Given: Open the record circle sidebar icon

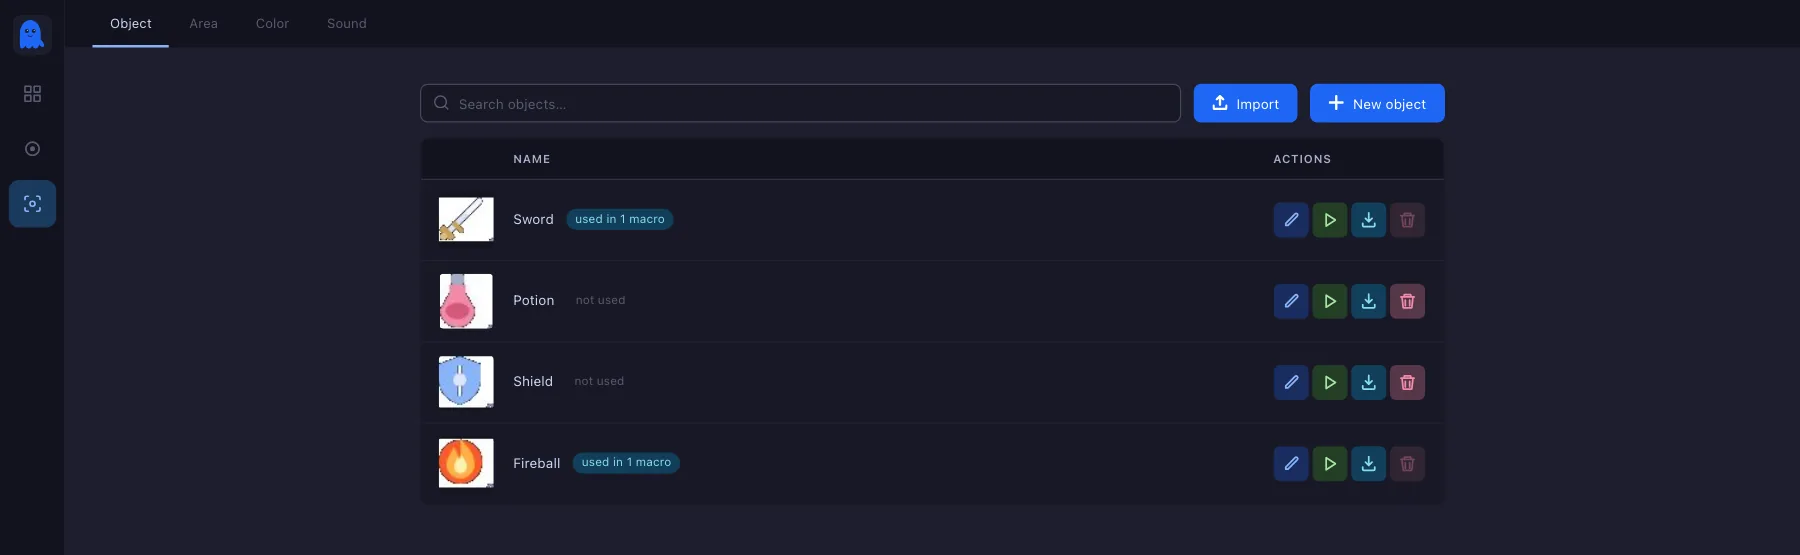Looking at the screenshot, I should pos(32,149).
